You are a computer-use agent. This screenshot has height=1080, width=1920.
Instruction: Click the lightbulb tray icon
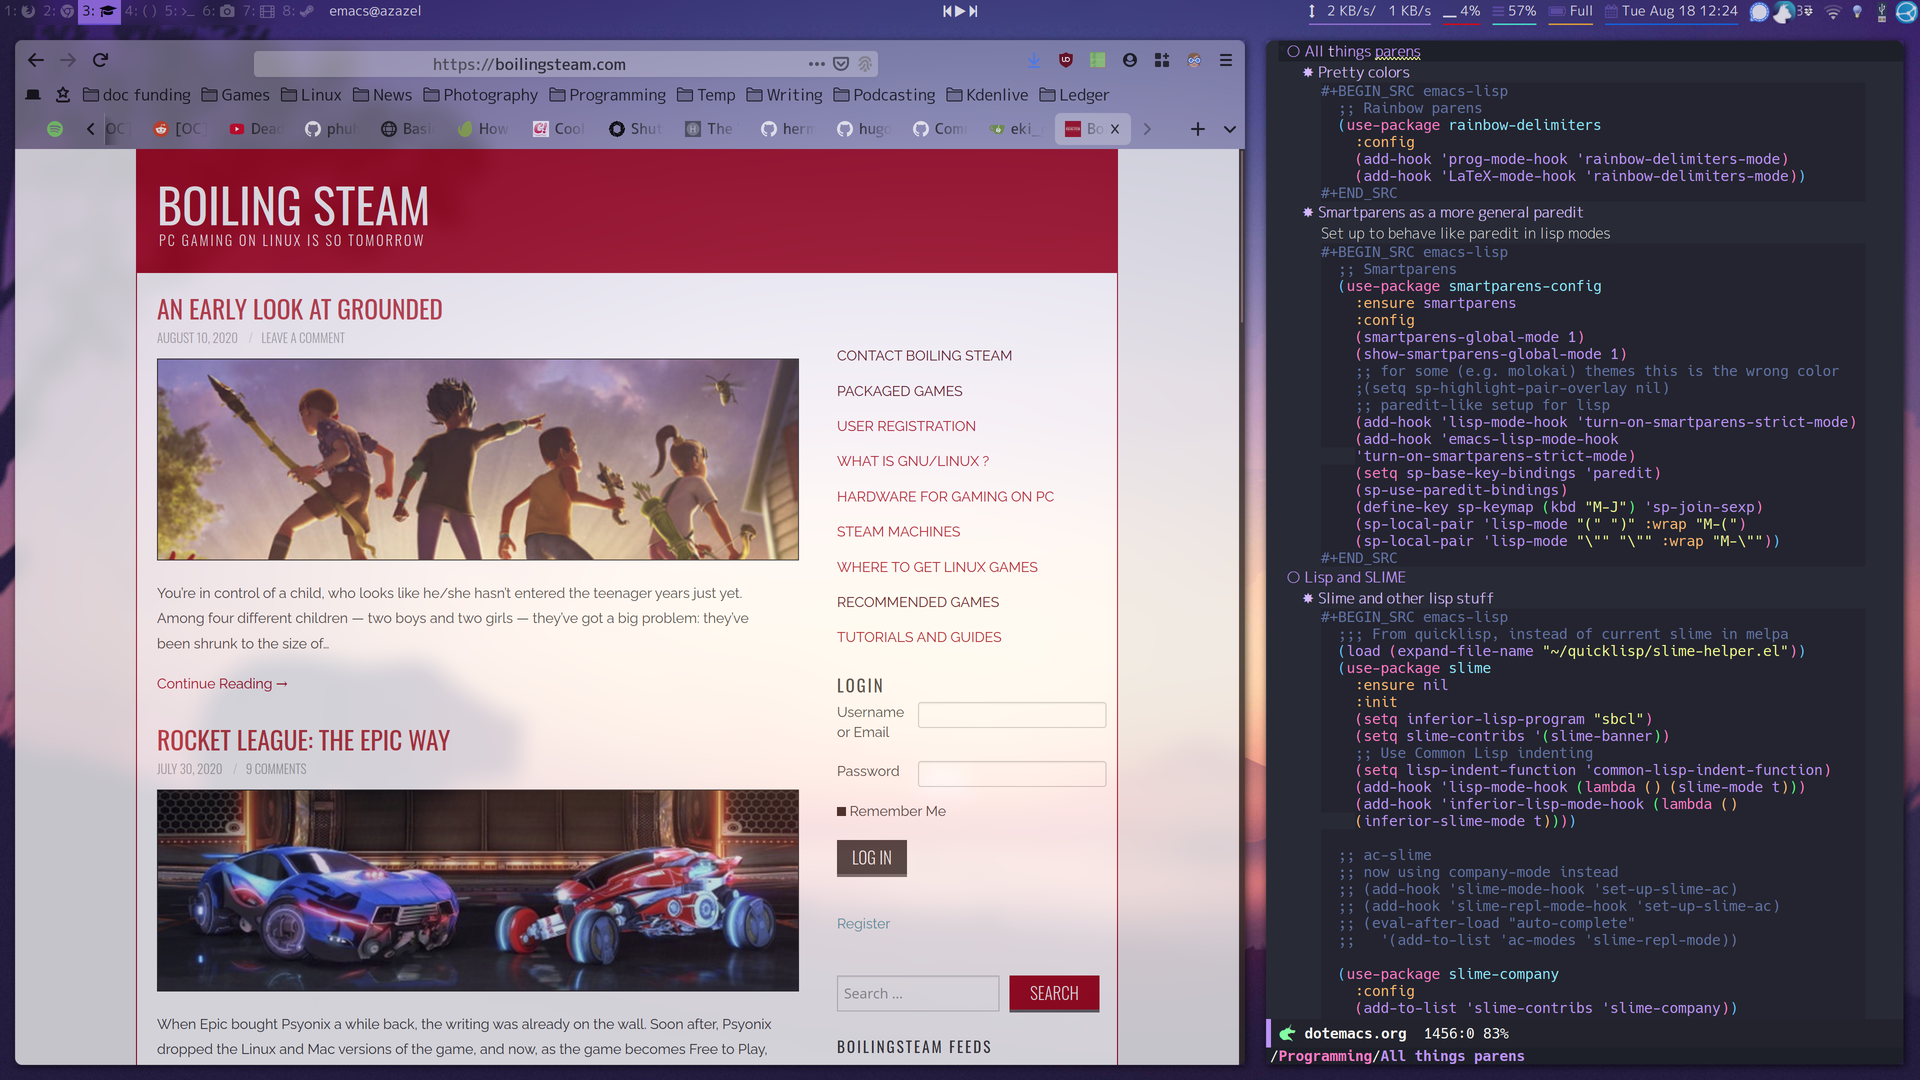click(x=1858, y=12)
